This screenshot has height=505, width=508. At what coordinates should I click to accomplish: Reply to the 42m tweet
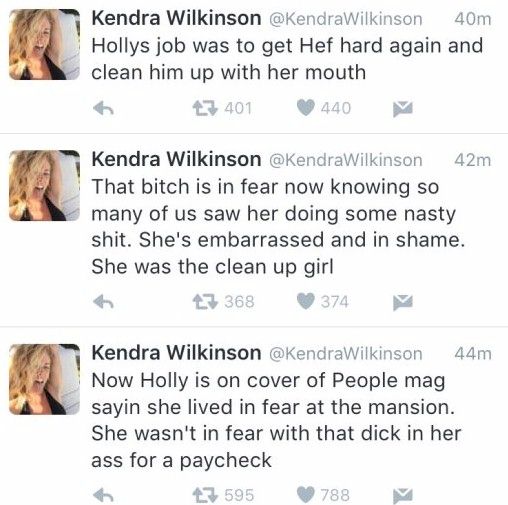click(x=103, y=302)
